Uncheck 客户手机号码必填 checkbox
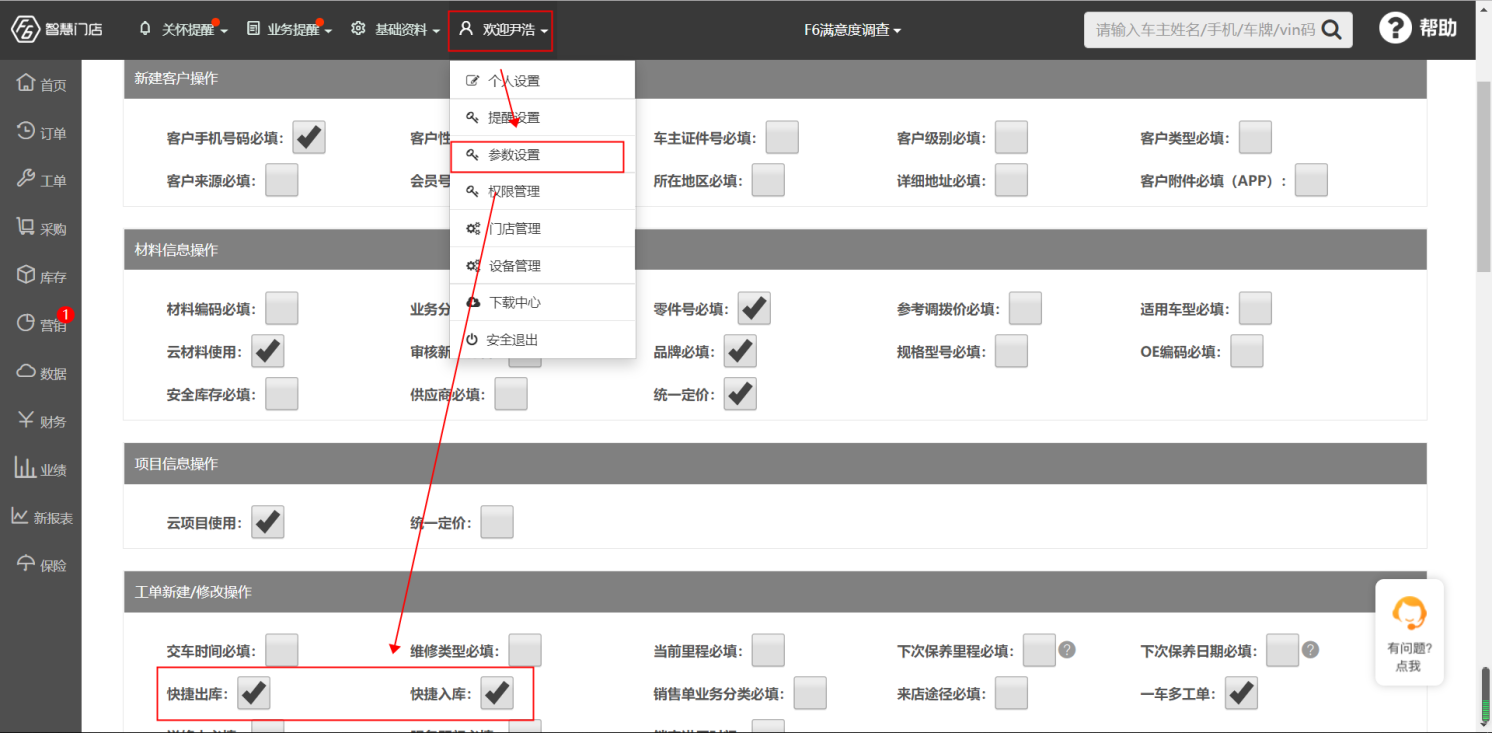 point(309,137)
